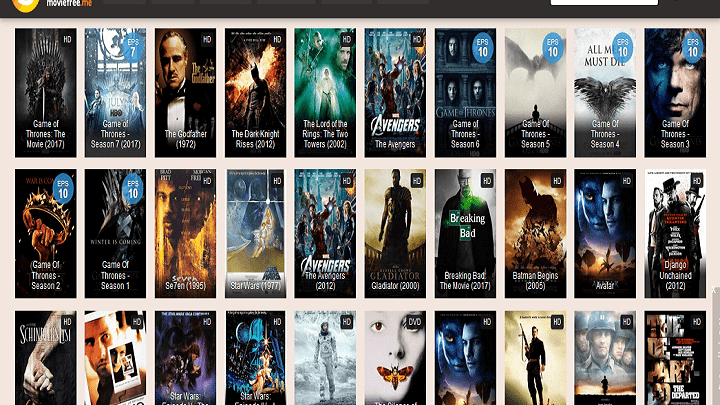Open Game Of Thrones Season 1 poster
Viewport: 720px width, 405px height.
click(x=115, y=234)
